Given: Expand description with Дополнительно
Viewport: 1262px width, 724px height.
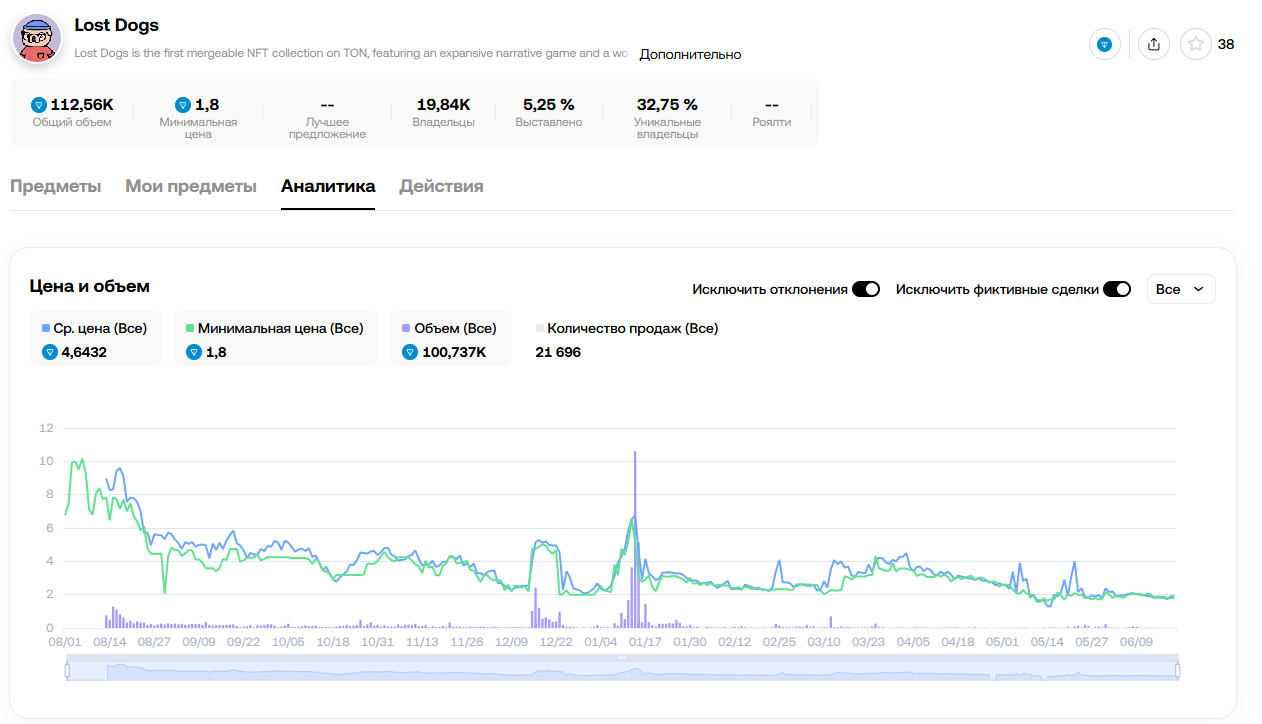Looking at the screenshot, I should pos(690,54).
